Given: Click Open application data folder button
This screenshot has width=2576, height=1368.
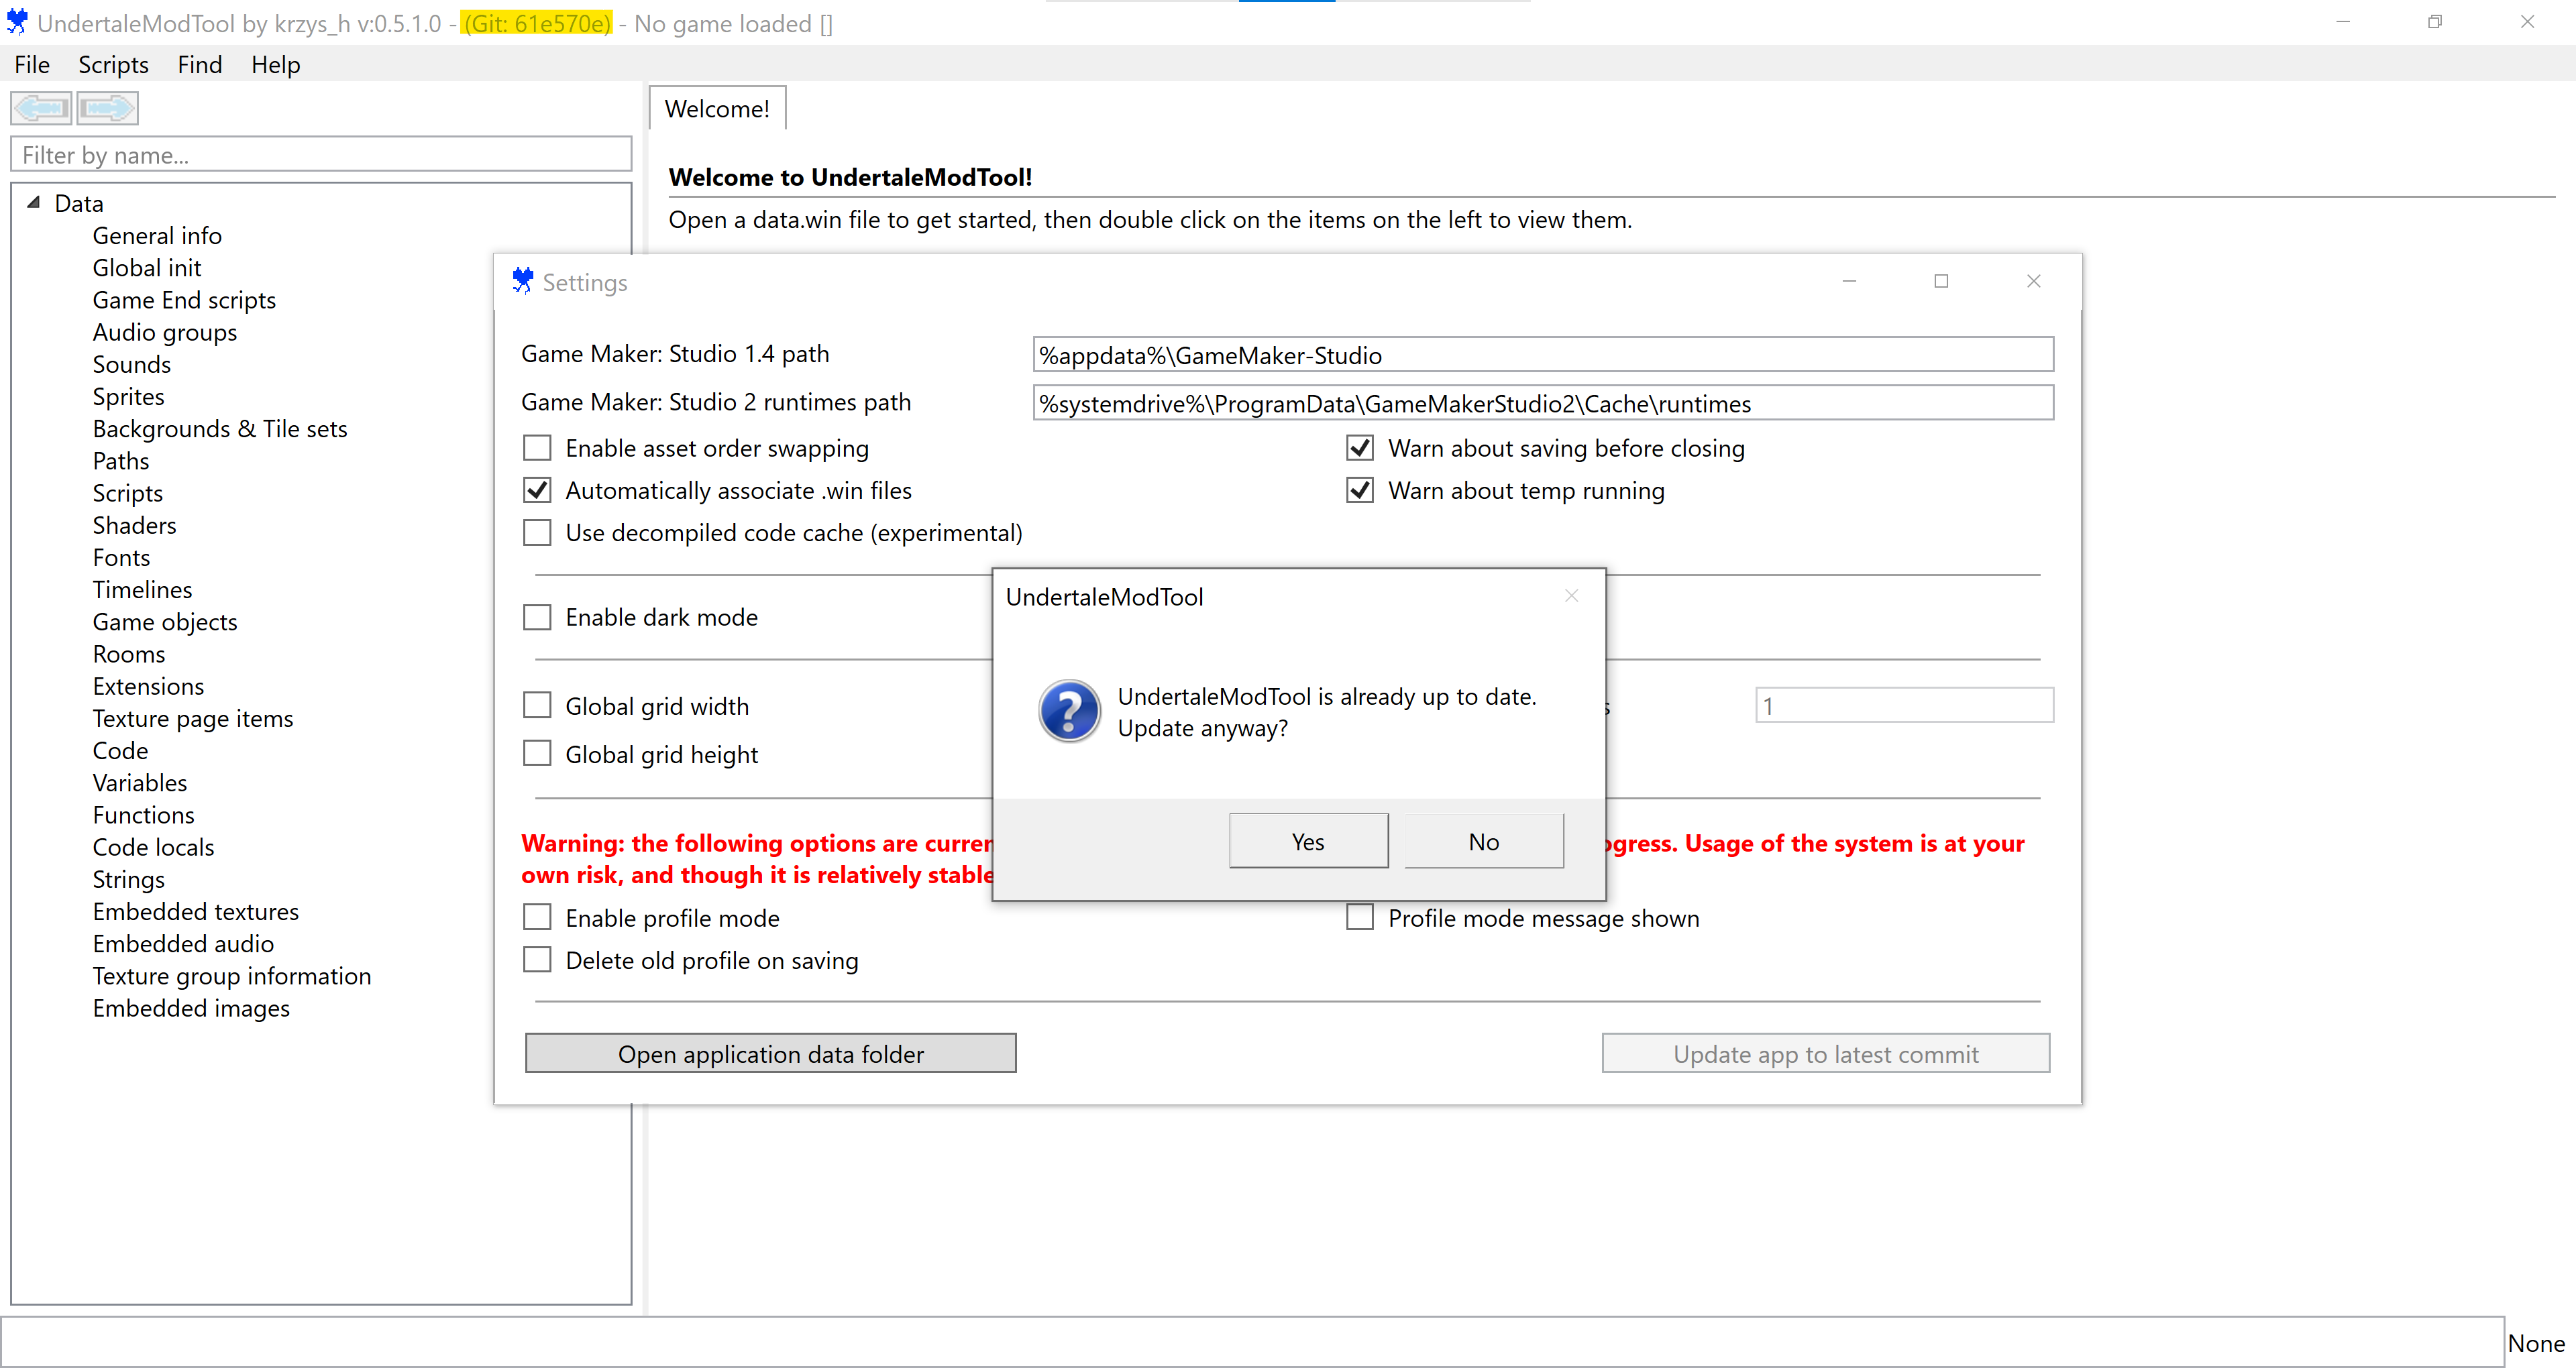Looking at the screenshot, I should (771, 1054).
